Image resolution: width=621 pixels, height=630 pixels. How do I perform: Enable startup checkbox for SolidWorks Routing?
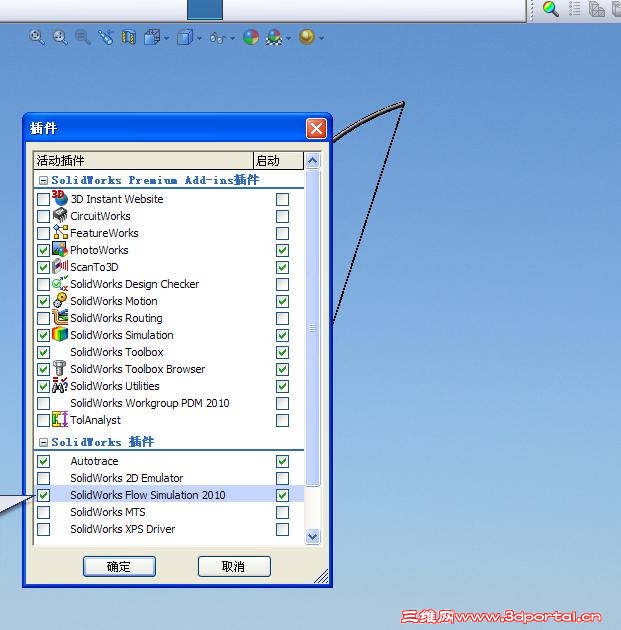pos(282,318)
